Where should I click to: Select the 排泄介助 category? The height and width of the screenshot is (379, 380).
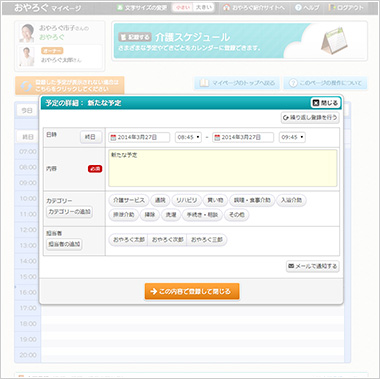click(123, 215)
